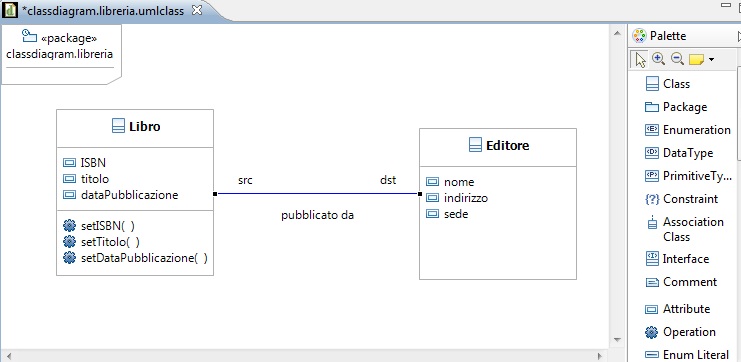Click the pubblicato da association label
Screen dimensions: 741x362
tap(318, 215)
